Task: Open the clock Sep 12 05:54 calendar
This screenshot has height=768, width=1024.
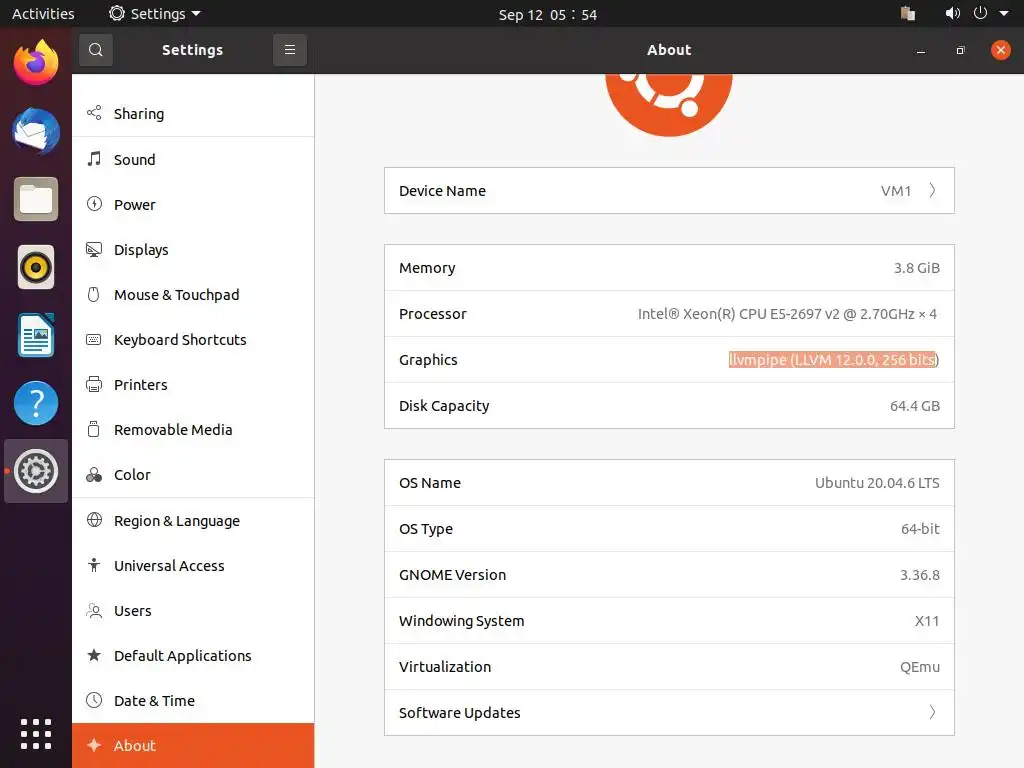Action: coord(547,14)
